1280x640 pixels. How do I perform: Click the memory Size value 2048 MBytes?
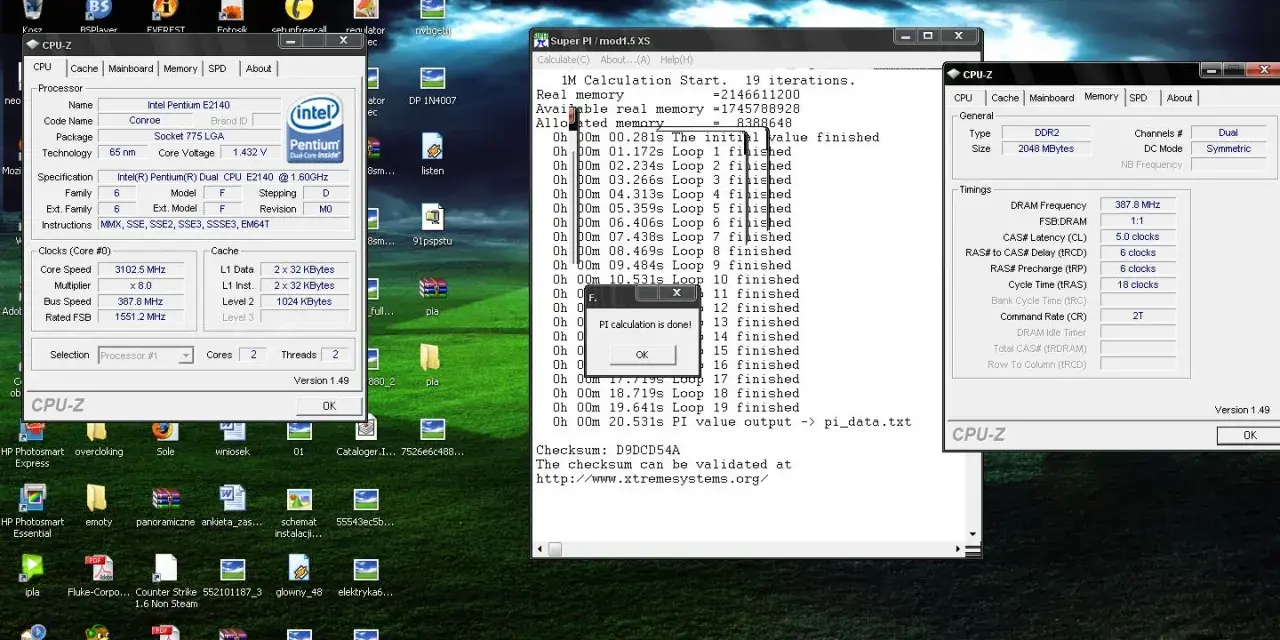(x=1045, y=149)
